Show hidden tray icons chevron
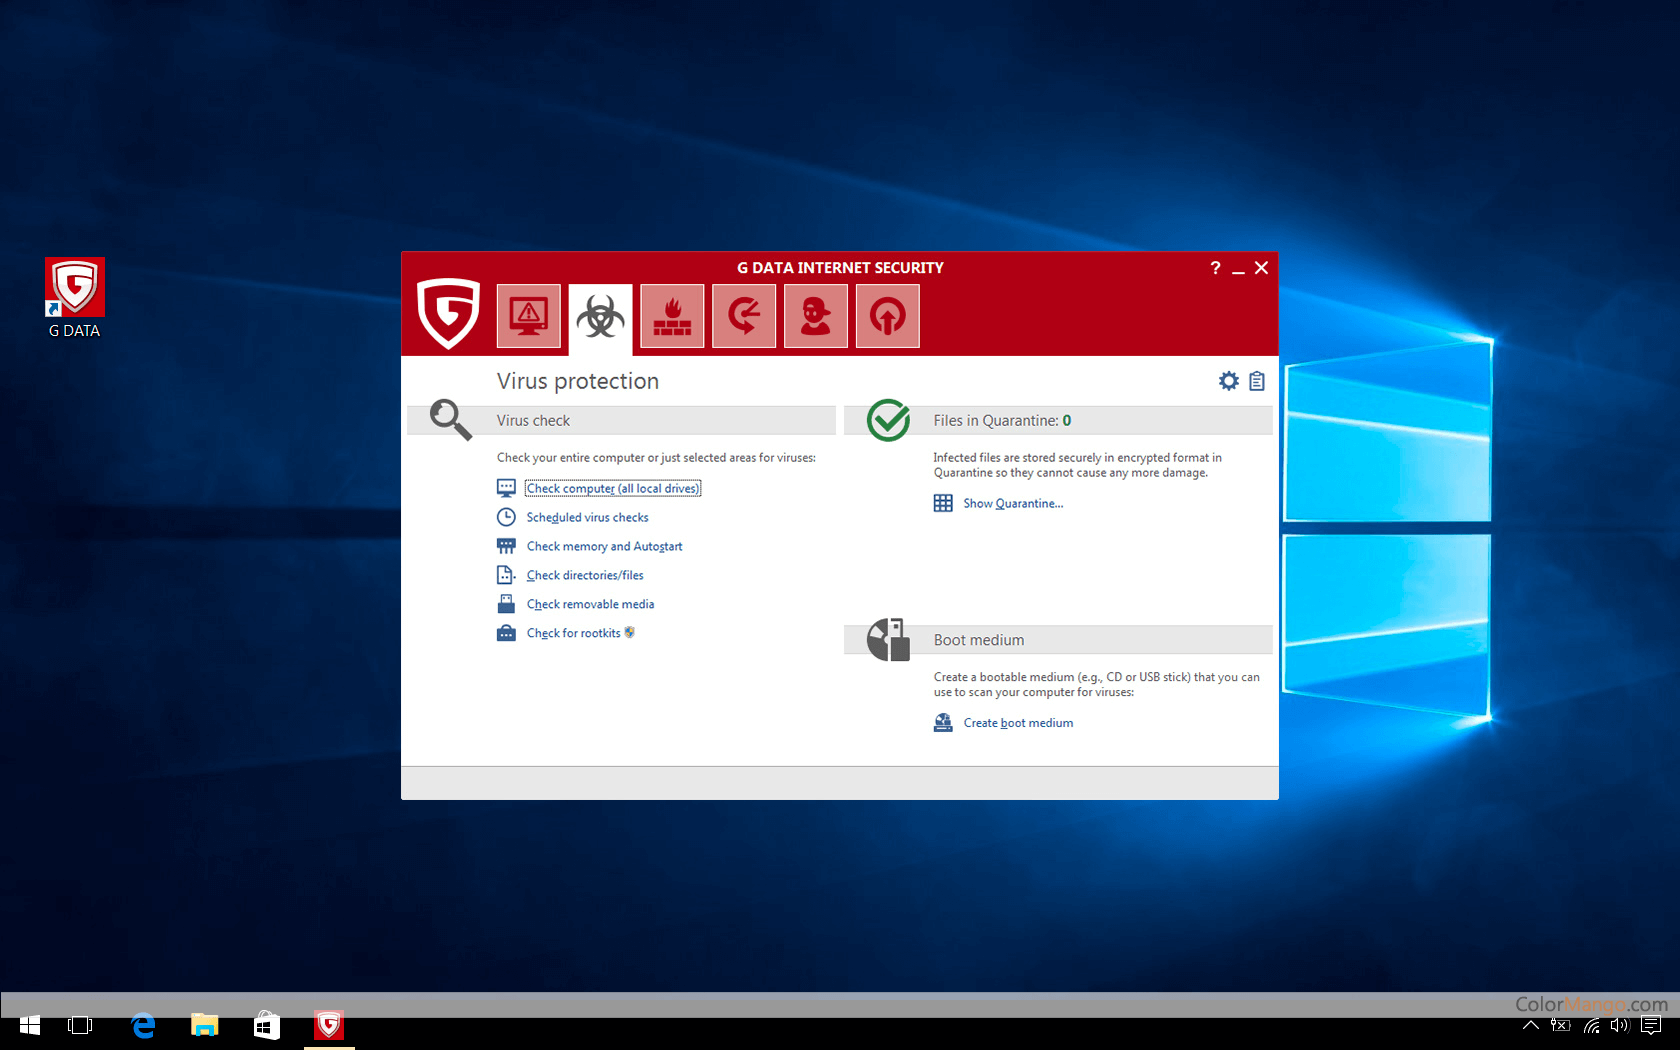The width and height of the screenshot is (1680, 1050). 1530,1025
